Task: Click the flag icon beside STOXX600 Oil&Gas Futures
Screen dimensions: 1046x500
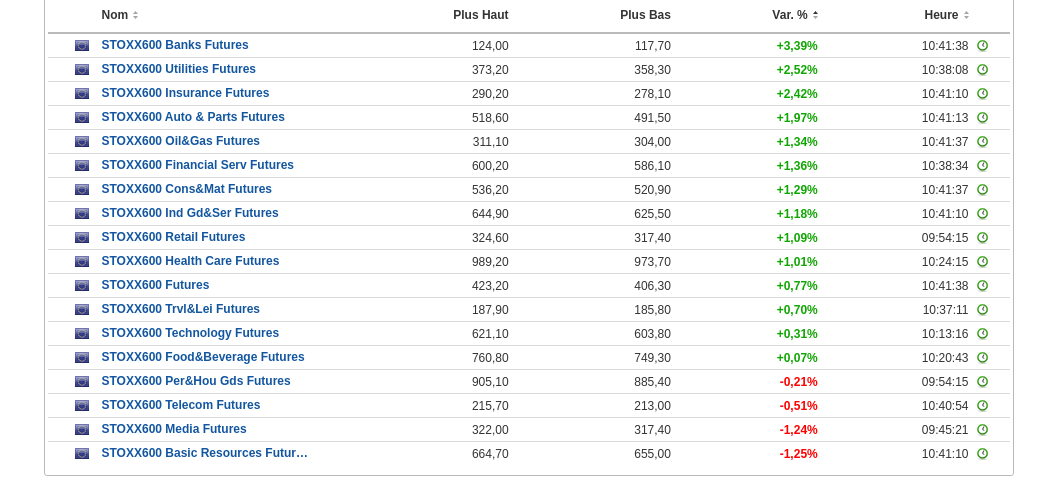Action: 82,142
